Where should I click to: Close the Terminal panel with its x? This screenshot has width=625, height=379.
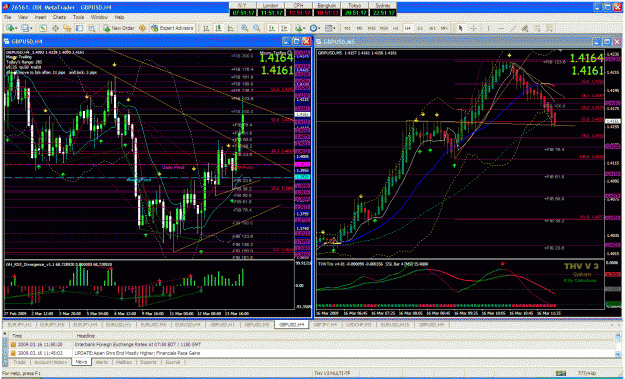(x=4, y=333)
